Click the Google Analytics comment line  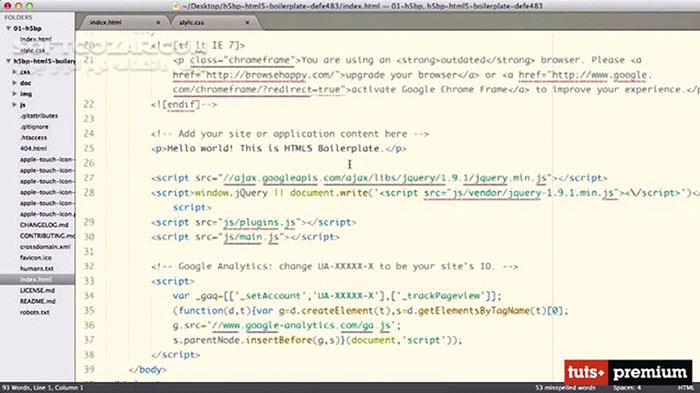tap(335, 266)
